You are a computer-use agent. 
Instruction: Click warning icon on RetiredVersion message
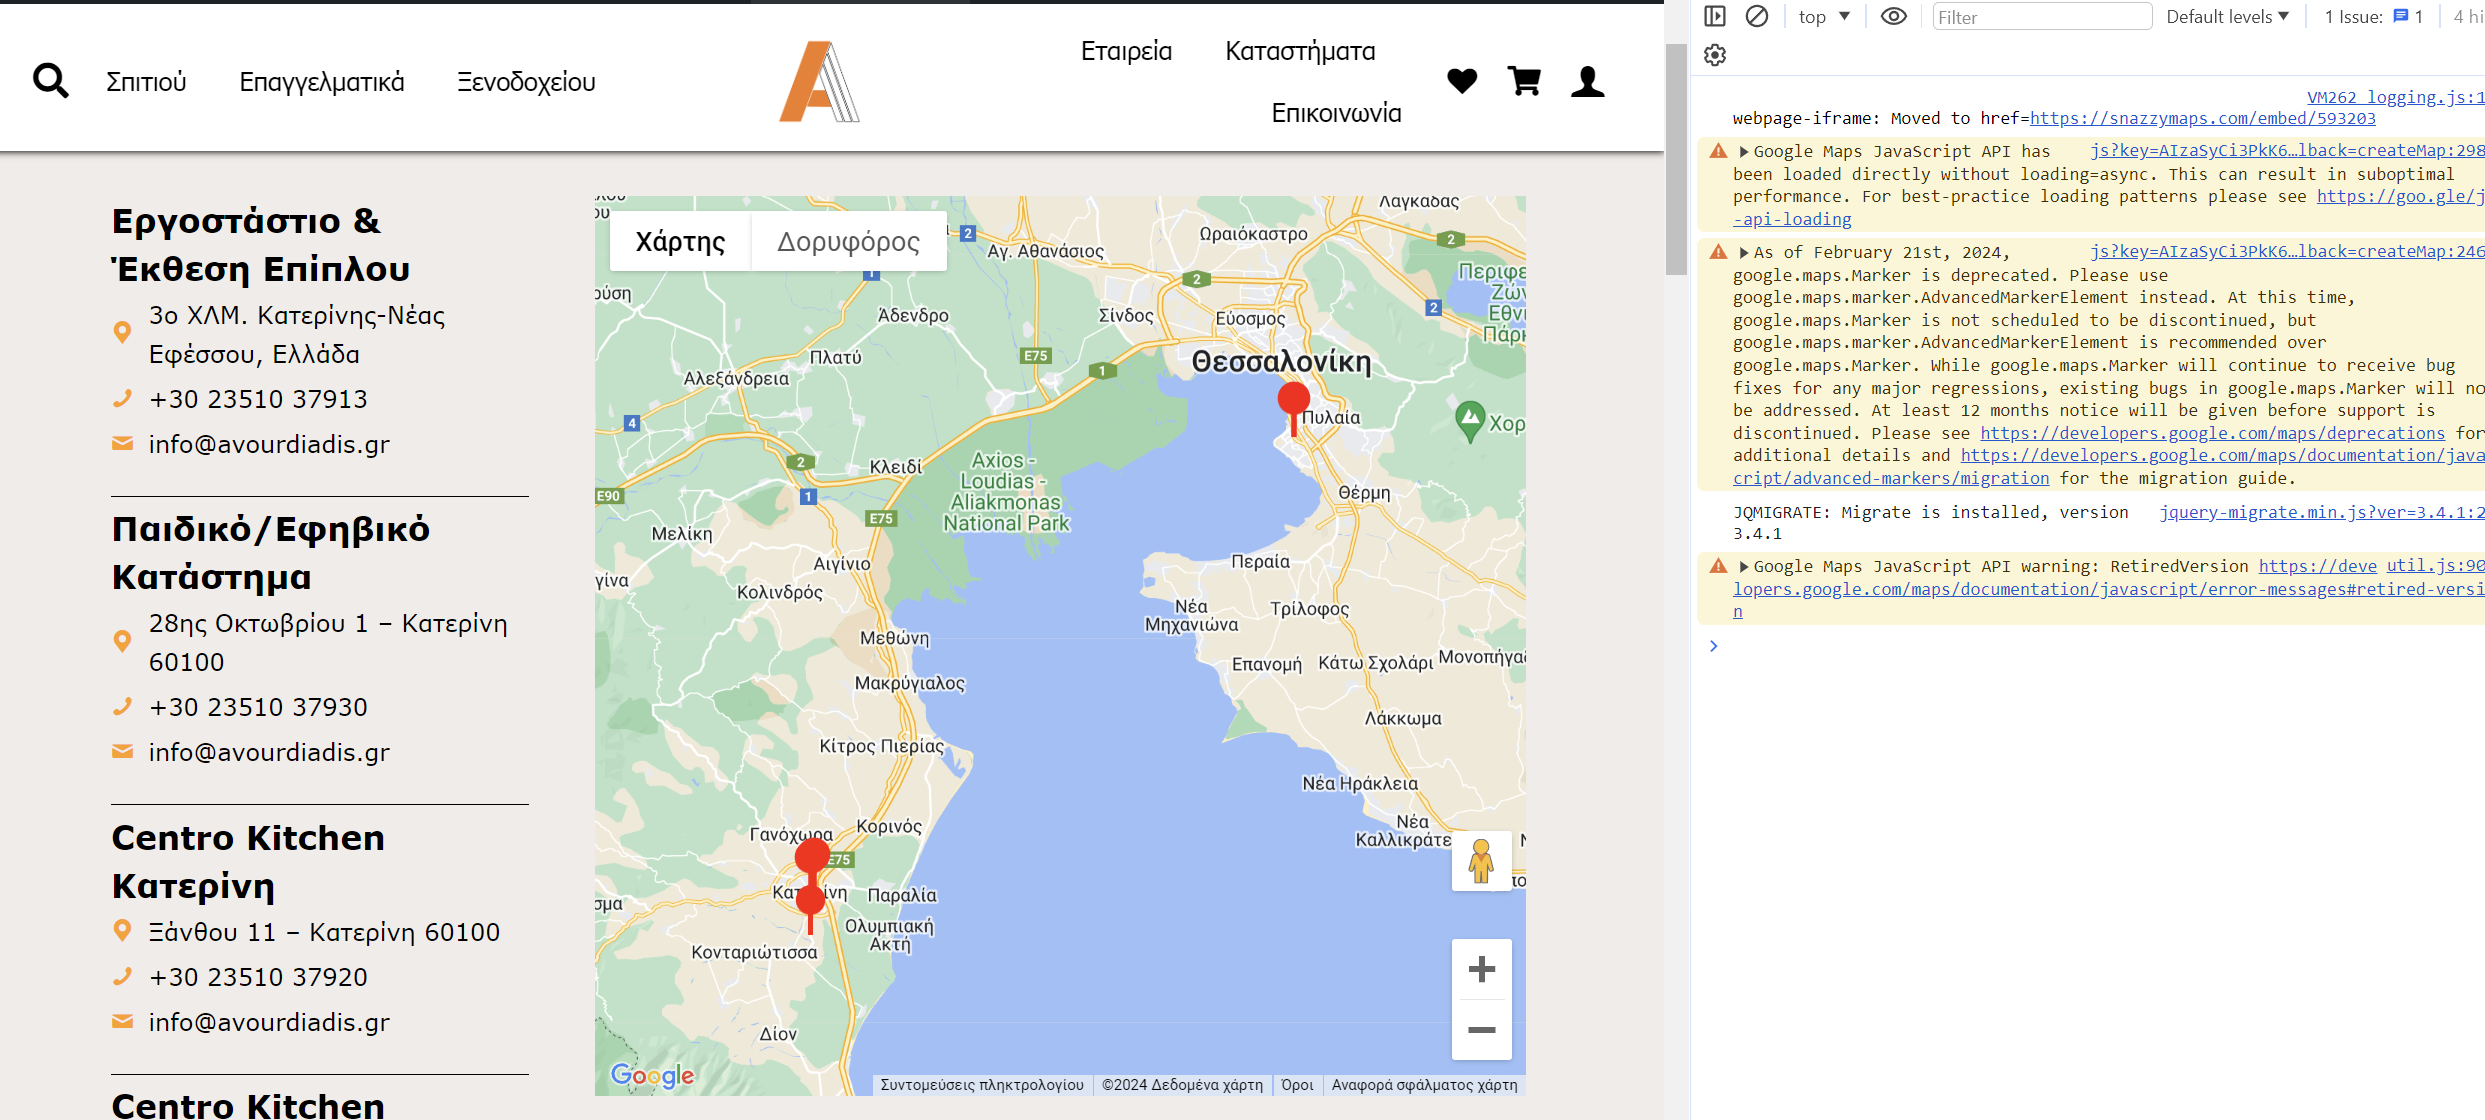1718,566
